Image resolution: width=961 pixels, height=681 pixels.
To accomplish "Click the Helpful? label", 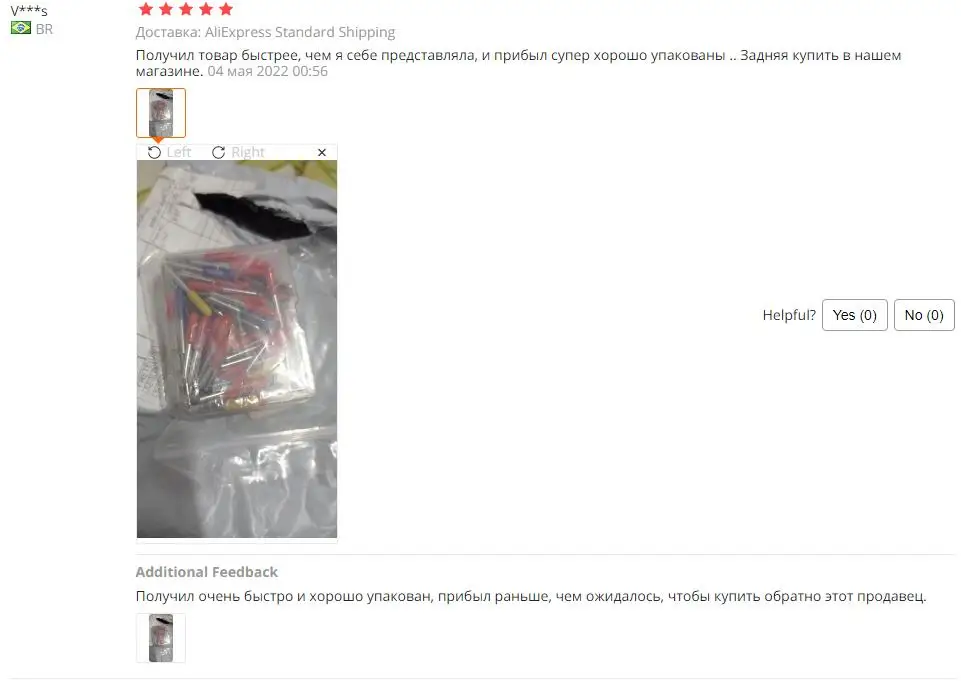I will (789, 315).
